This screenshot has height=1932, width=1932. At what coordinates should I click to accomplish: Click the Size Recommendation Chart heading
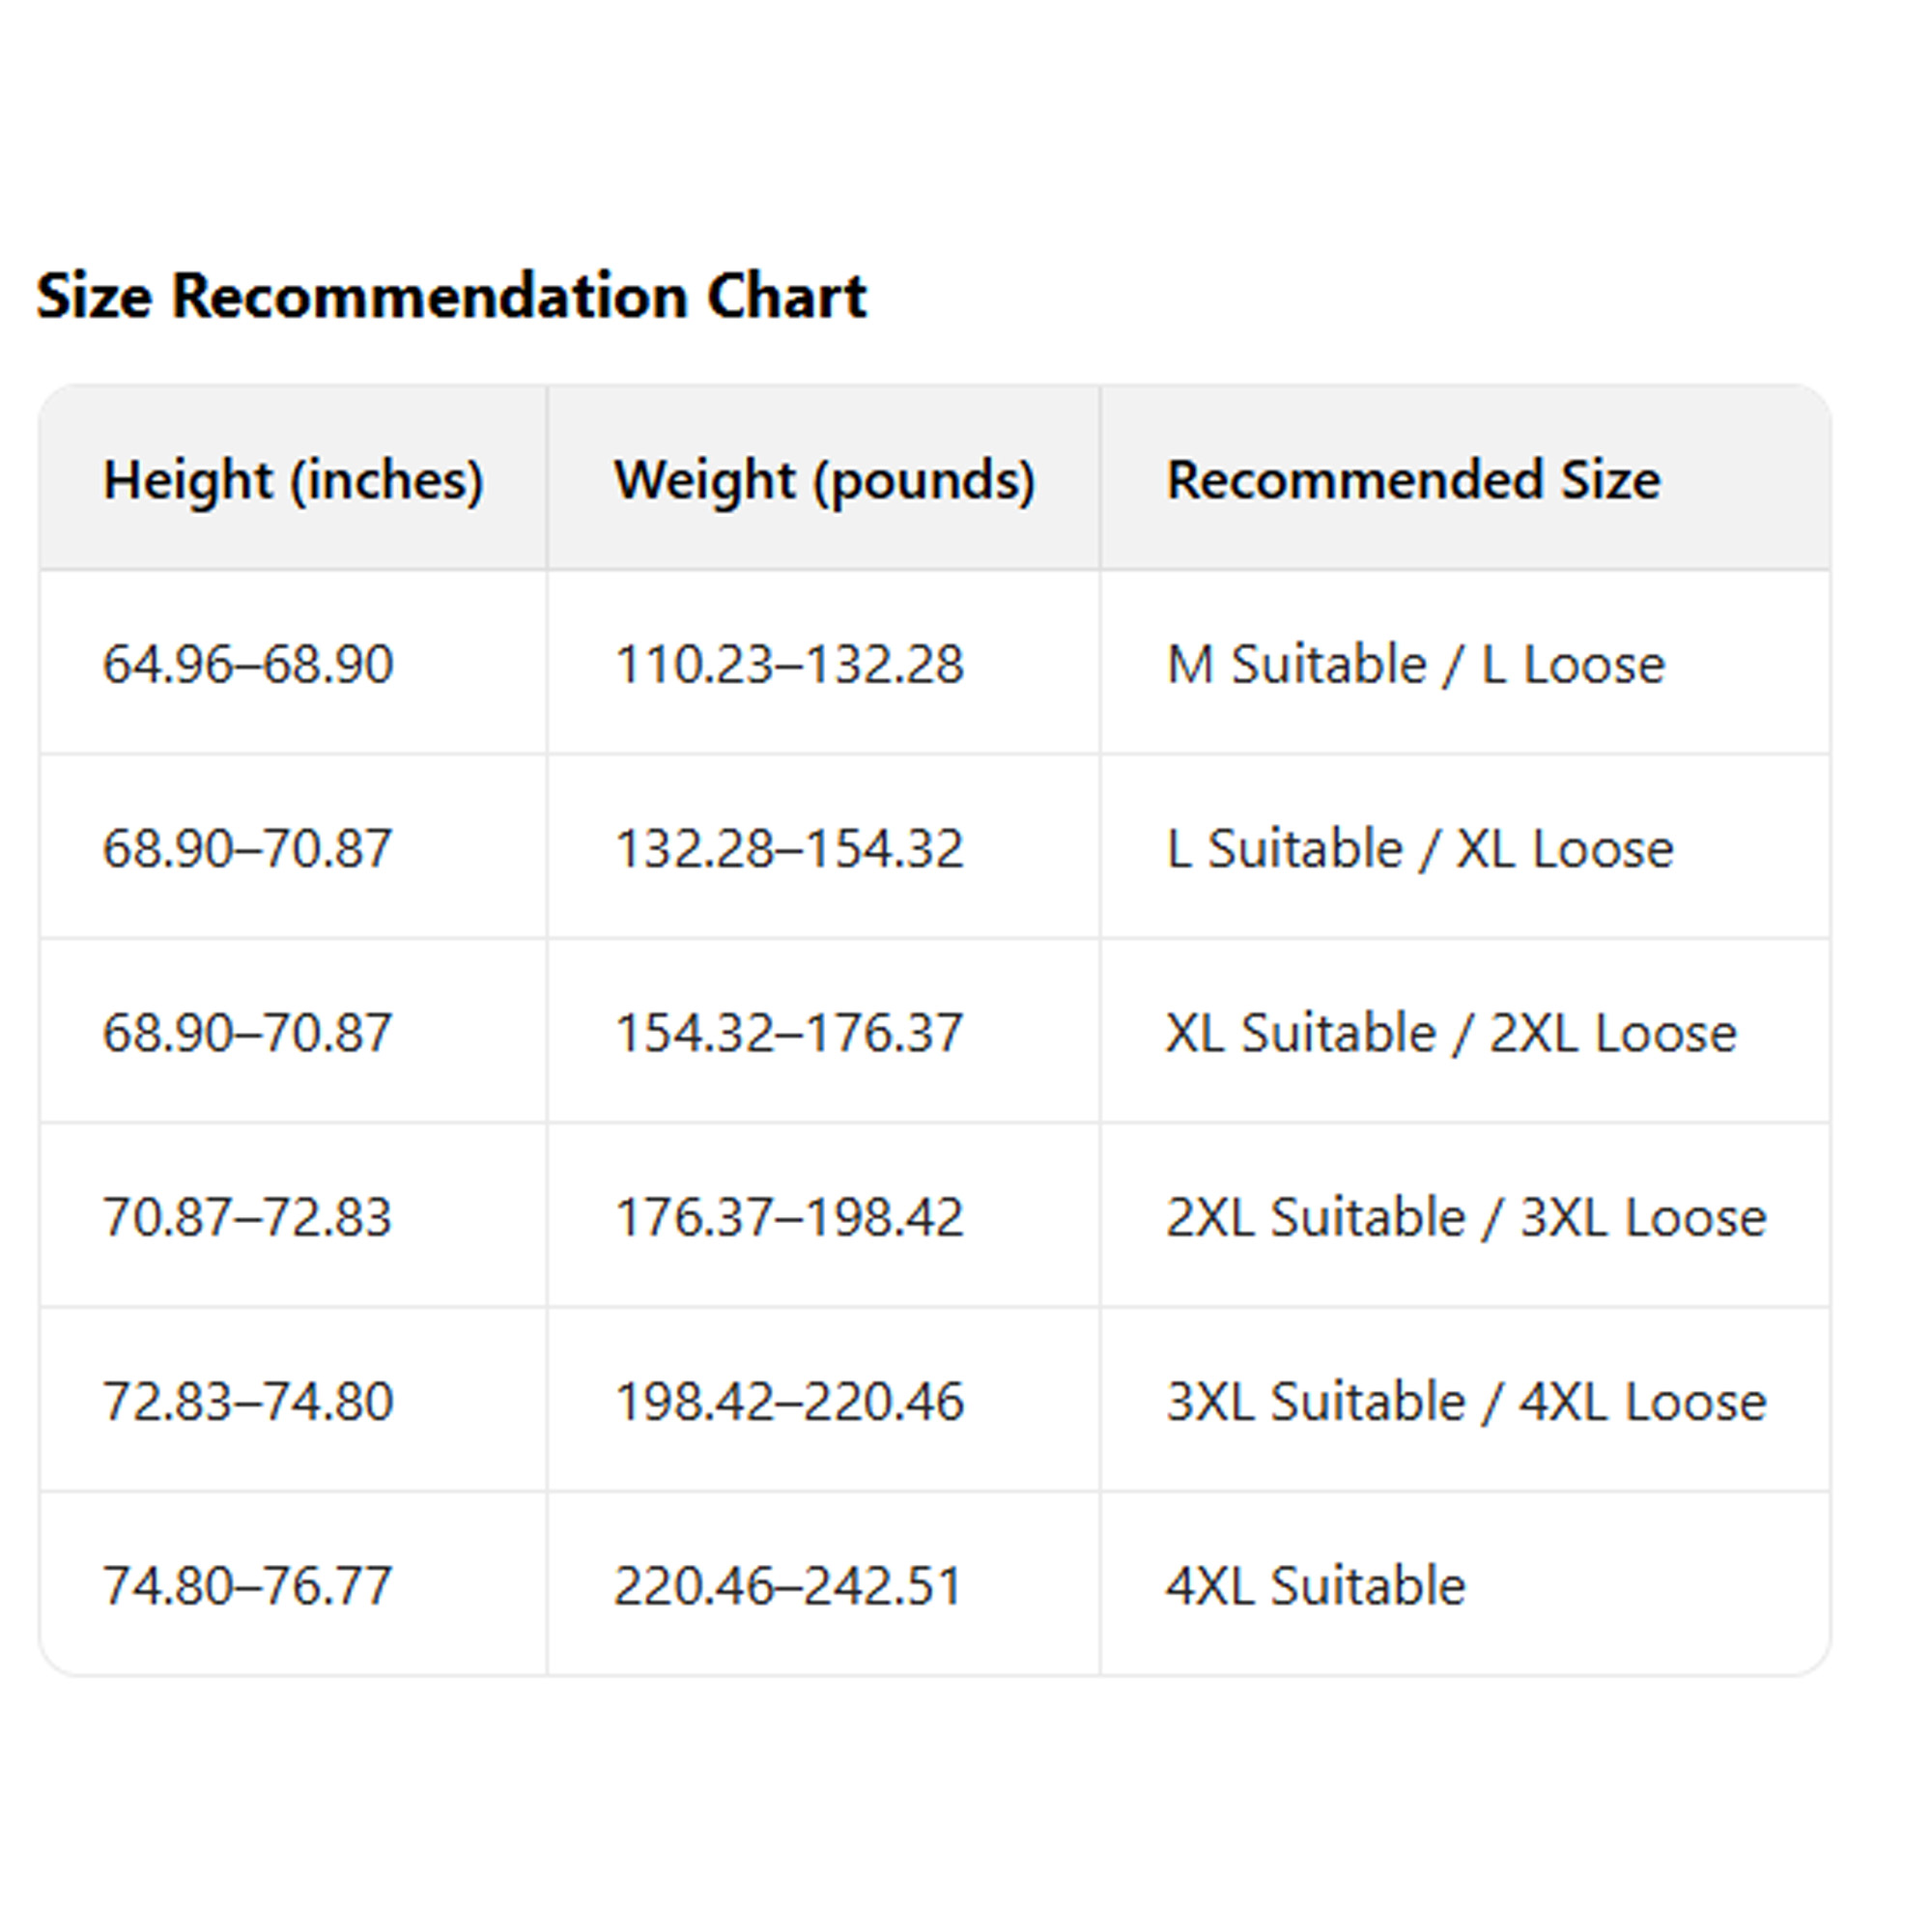tap(451, 297)
